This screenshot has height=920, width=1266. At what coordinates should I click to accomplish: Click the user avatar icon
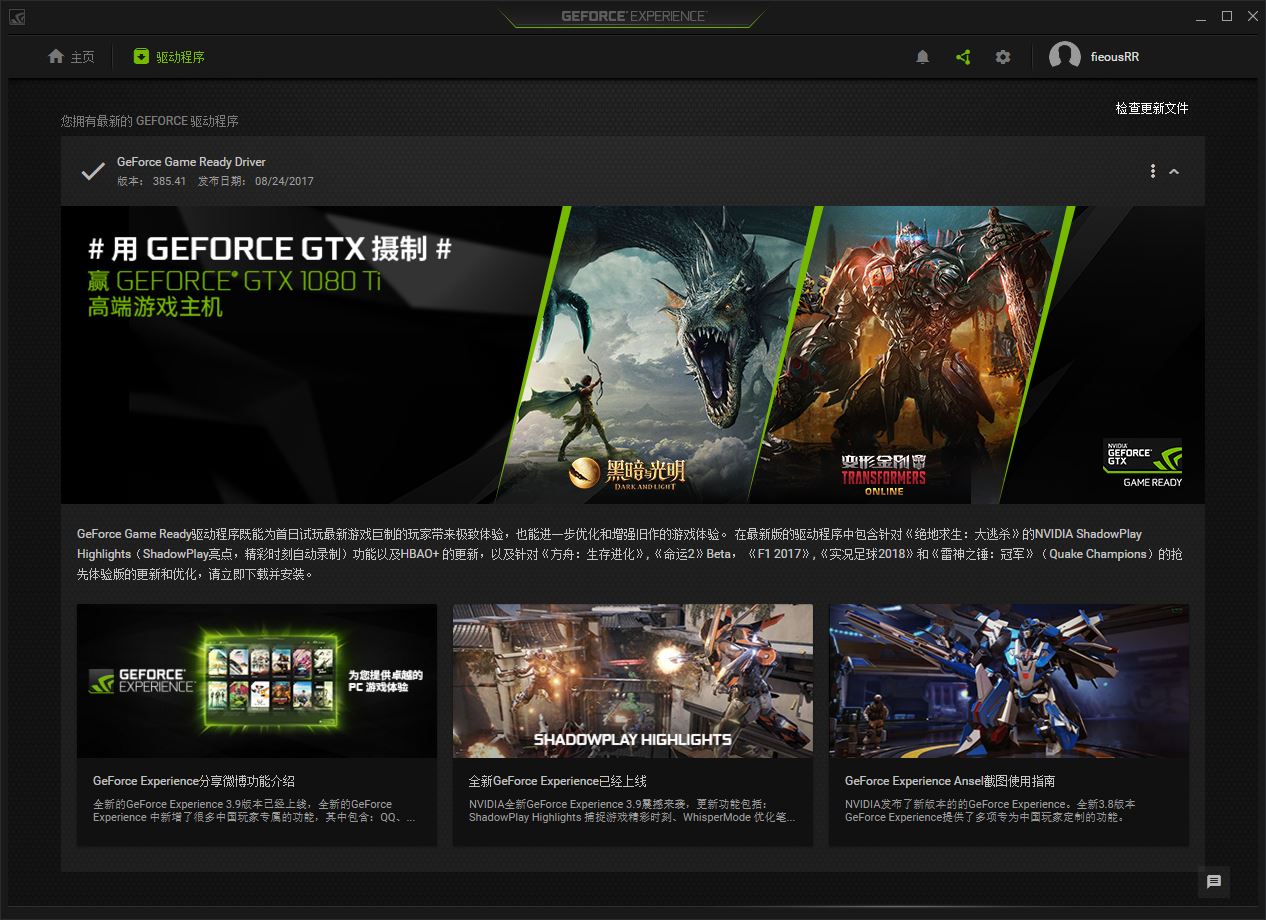(x=1064, y=57)
